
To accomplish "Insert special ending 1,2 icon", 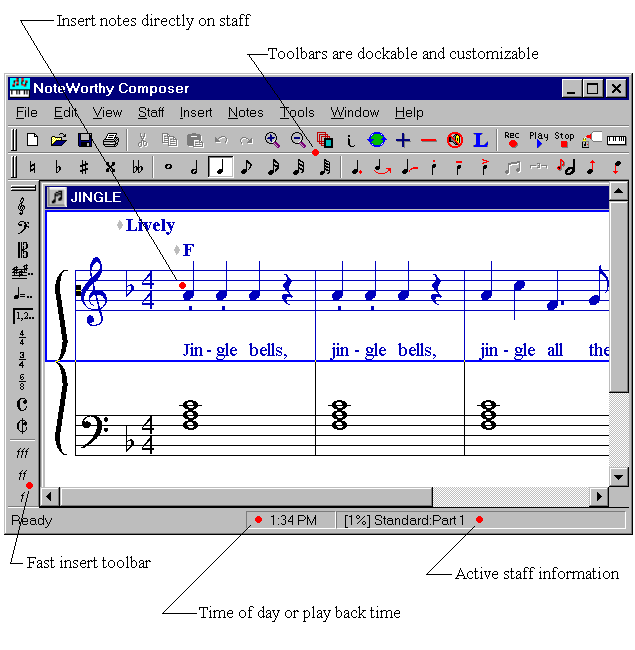I will 23,317.
